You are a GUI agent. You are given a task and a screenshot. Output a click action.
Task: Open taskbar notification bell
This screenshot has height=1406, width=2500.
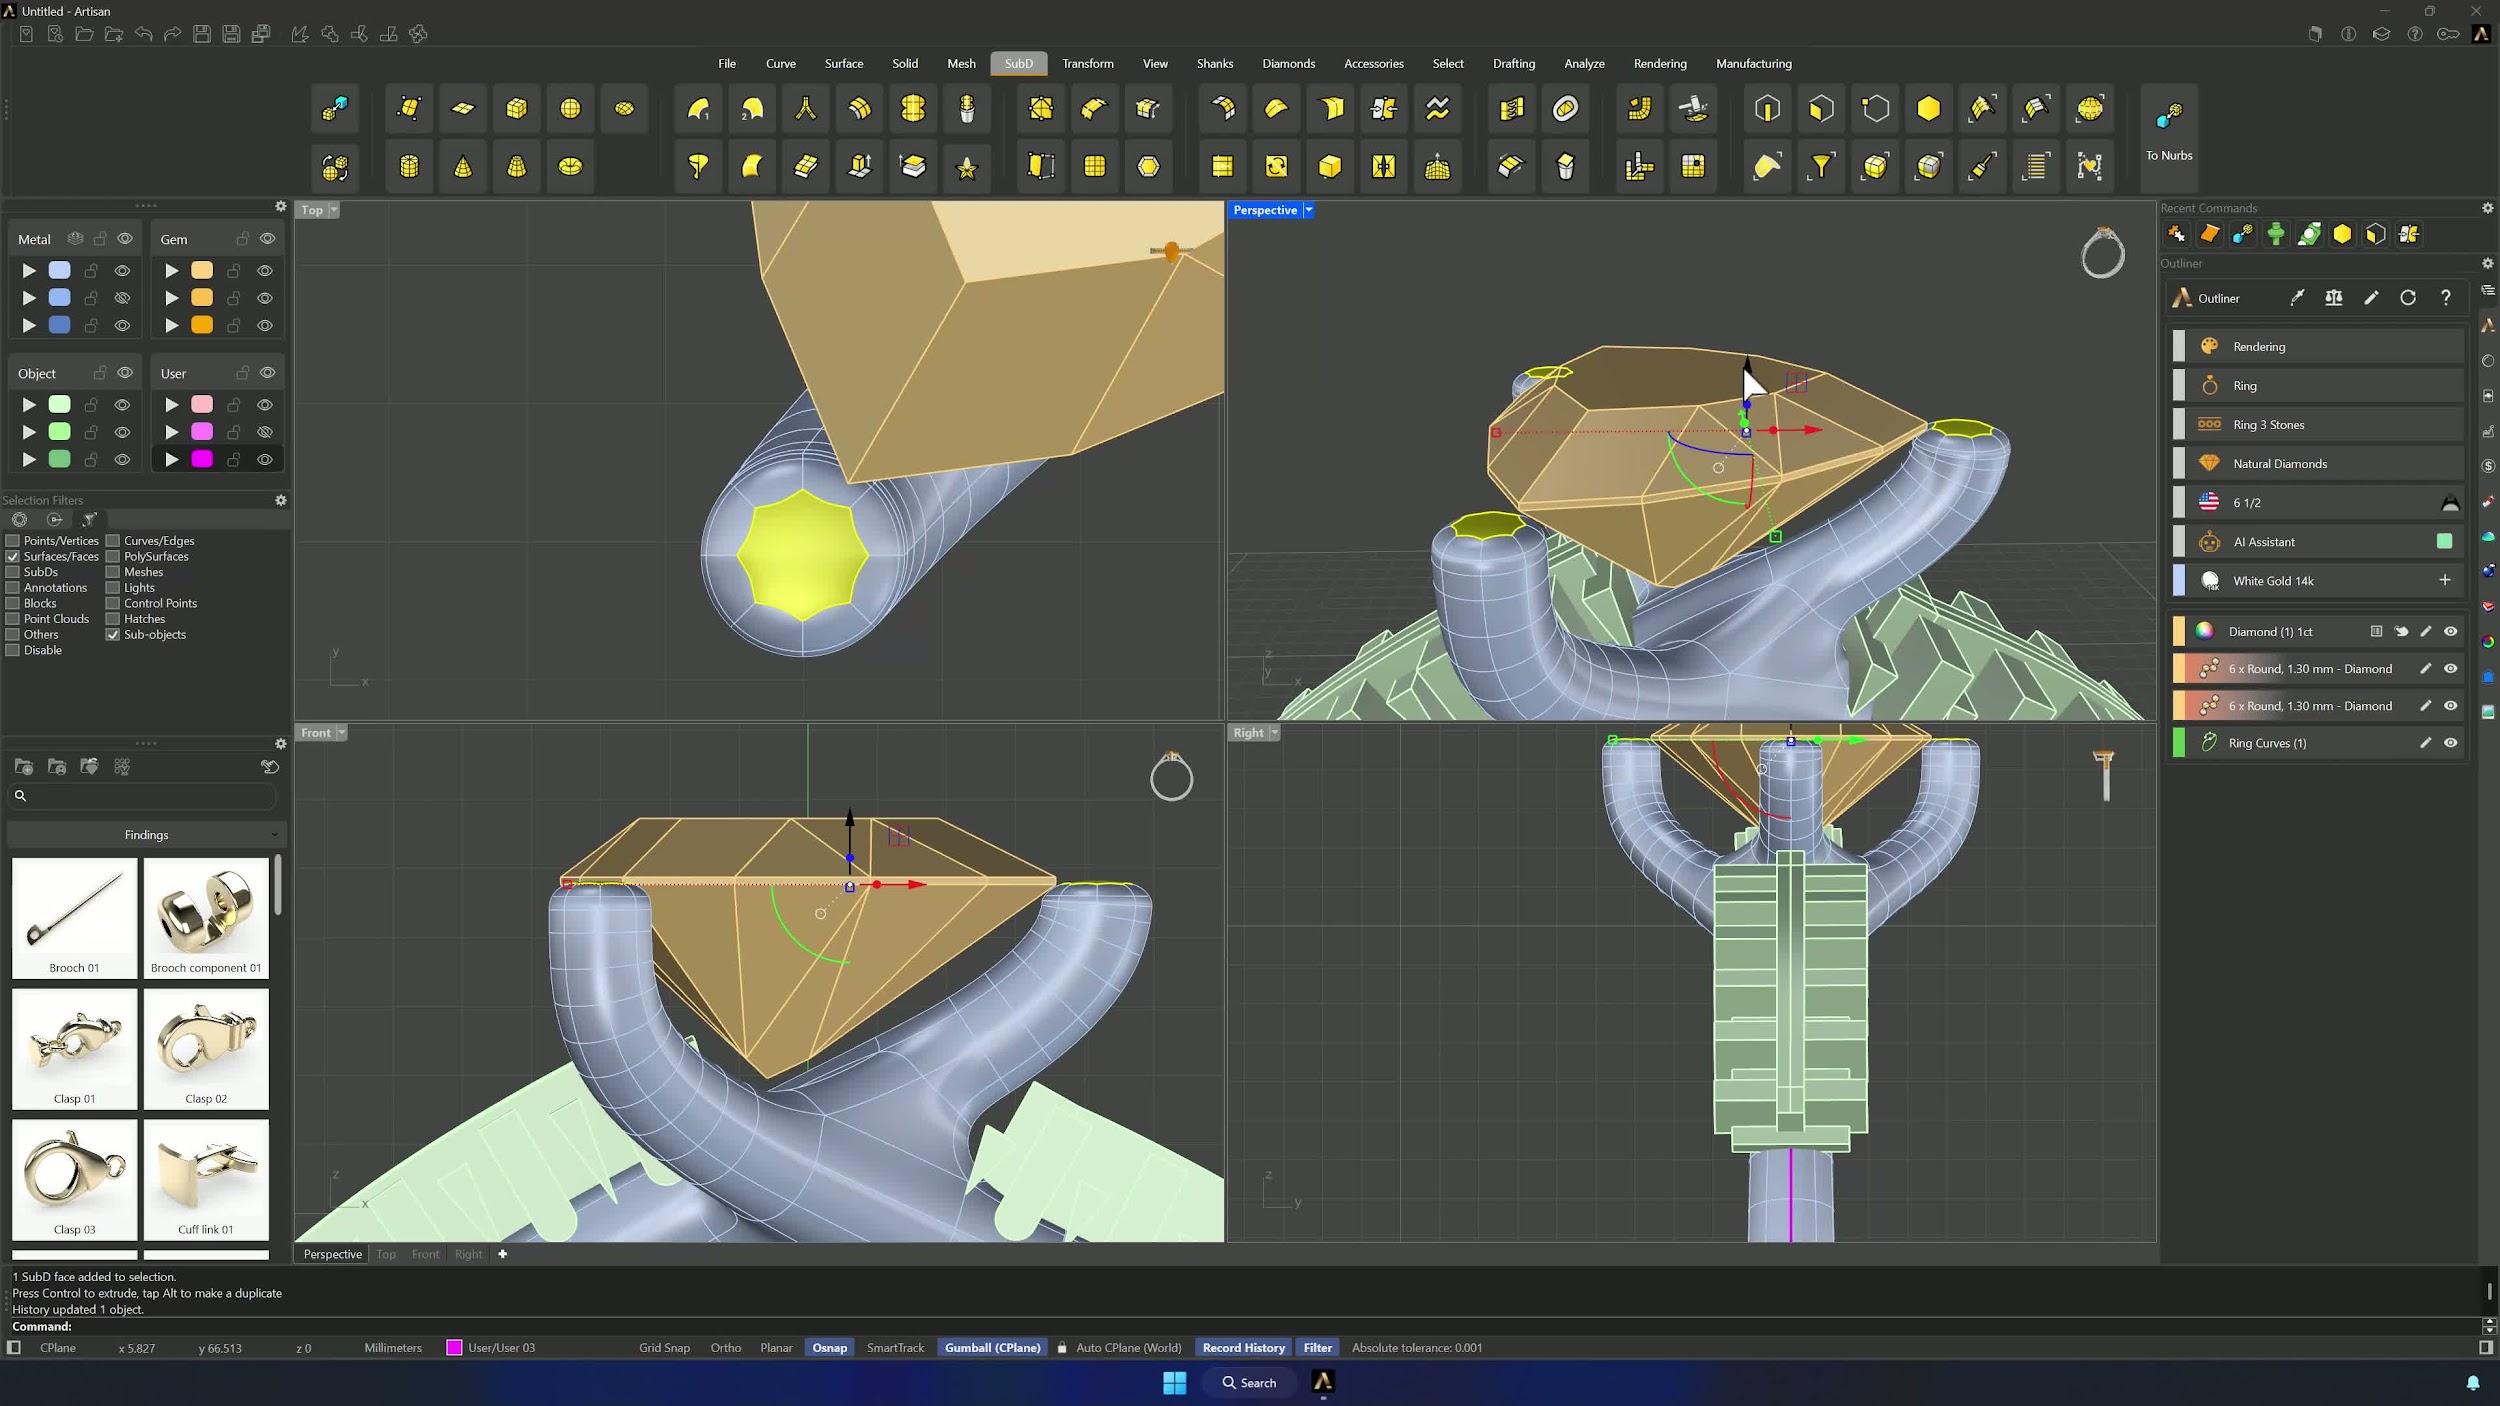pos(2473,1383)
